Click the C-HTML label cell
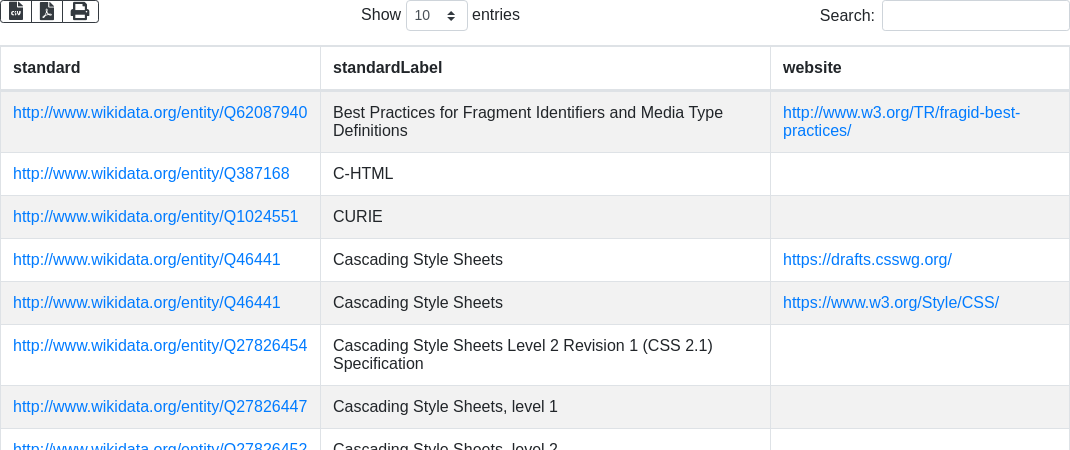The width and height of the screenshot is (1070, 450). [363, 174]
